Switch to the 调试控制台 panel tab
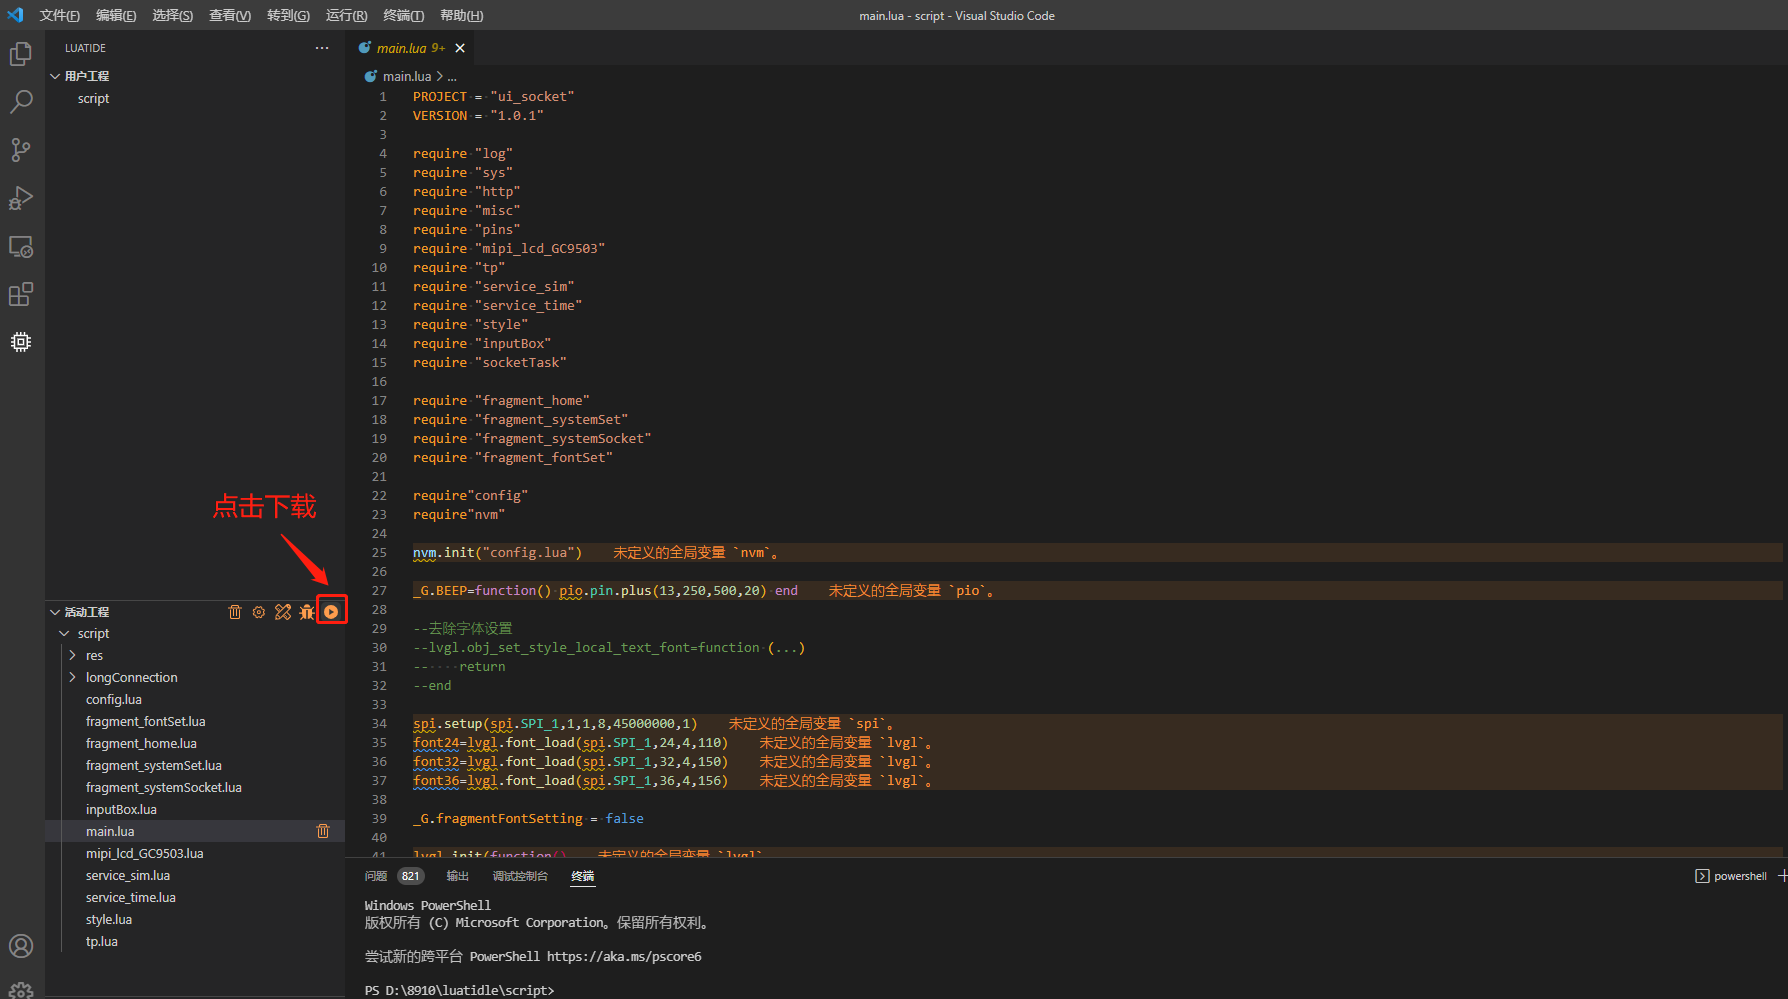The image size is (1788, 999). pos(520,876)
